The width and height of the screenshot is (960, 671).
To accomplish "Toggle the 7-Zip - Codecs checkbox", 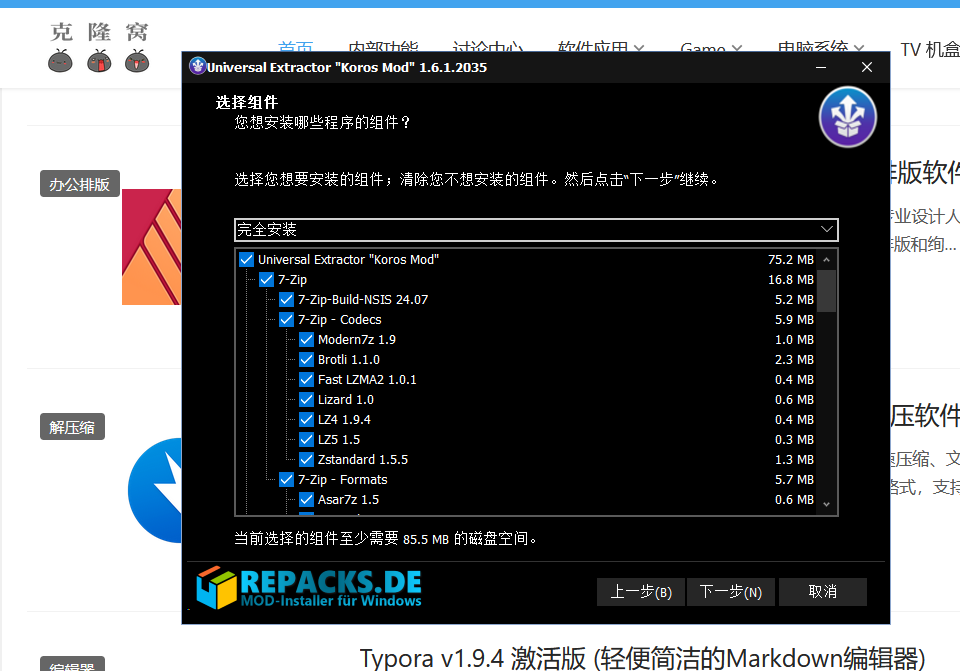I will 287,320.
